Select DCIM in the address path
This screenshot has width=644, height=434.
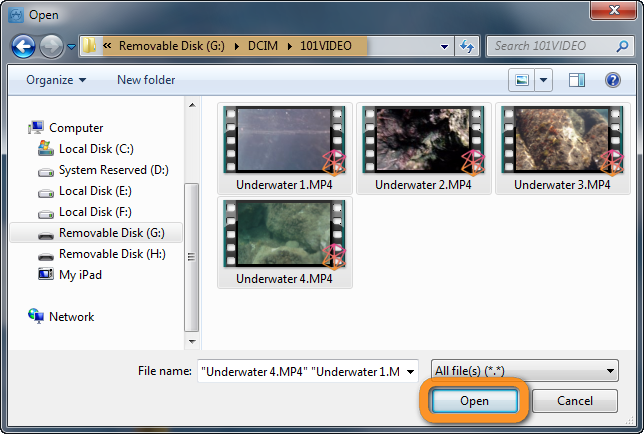pos(263,46)
